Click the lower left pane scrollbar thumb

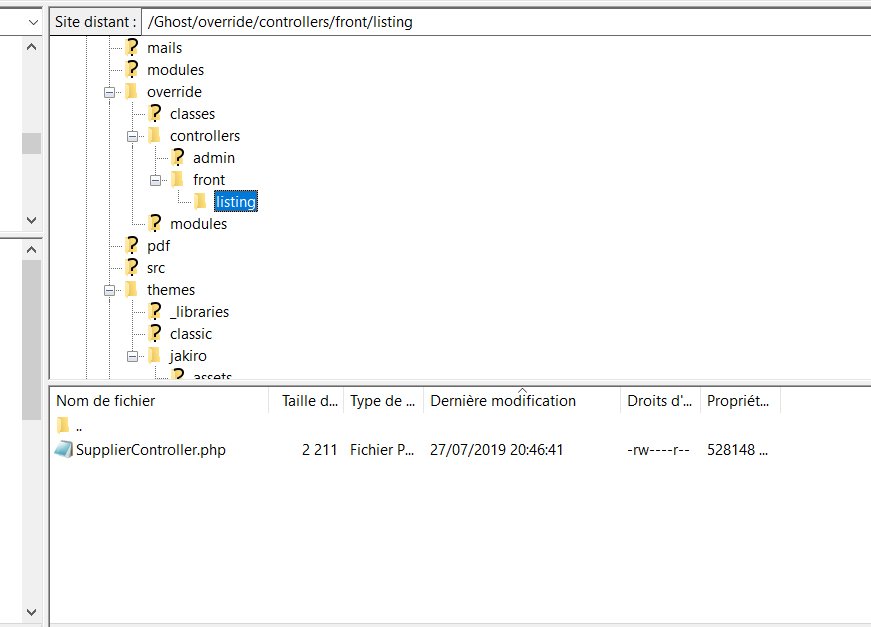[x=32, y=340]
